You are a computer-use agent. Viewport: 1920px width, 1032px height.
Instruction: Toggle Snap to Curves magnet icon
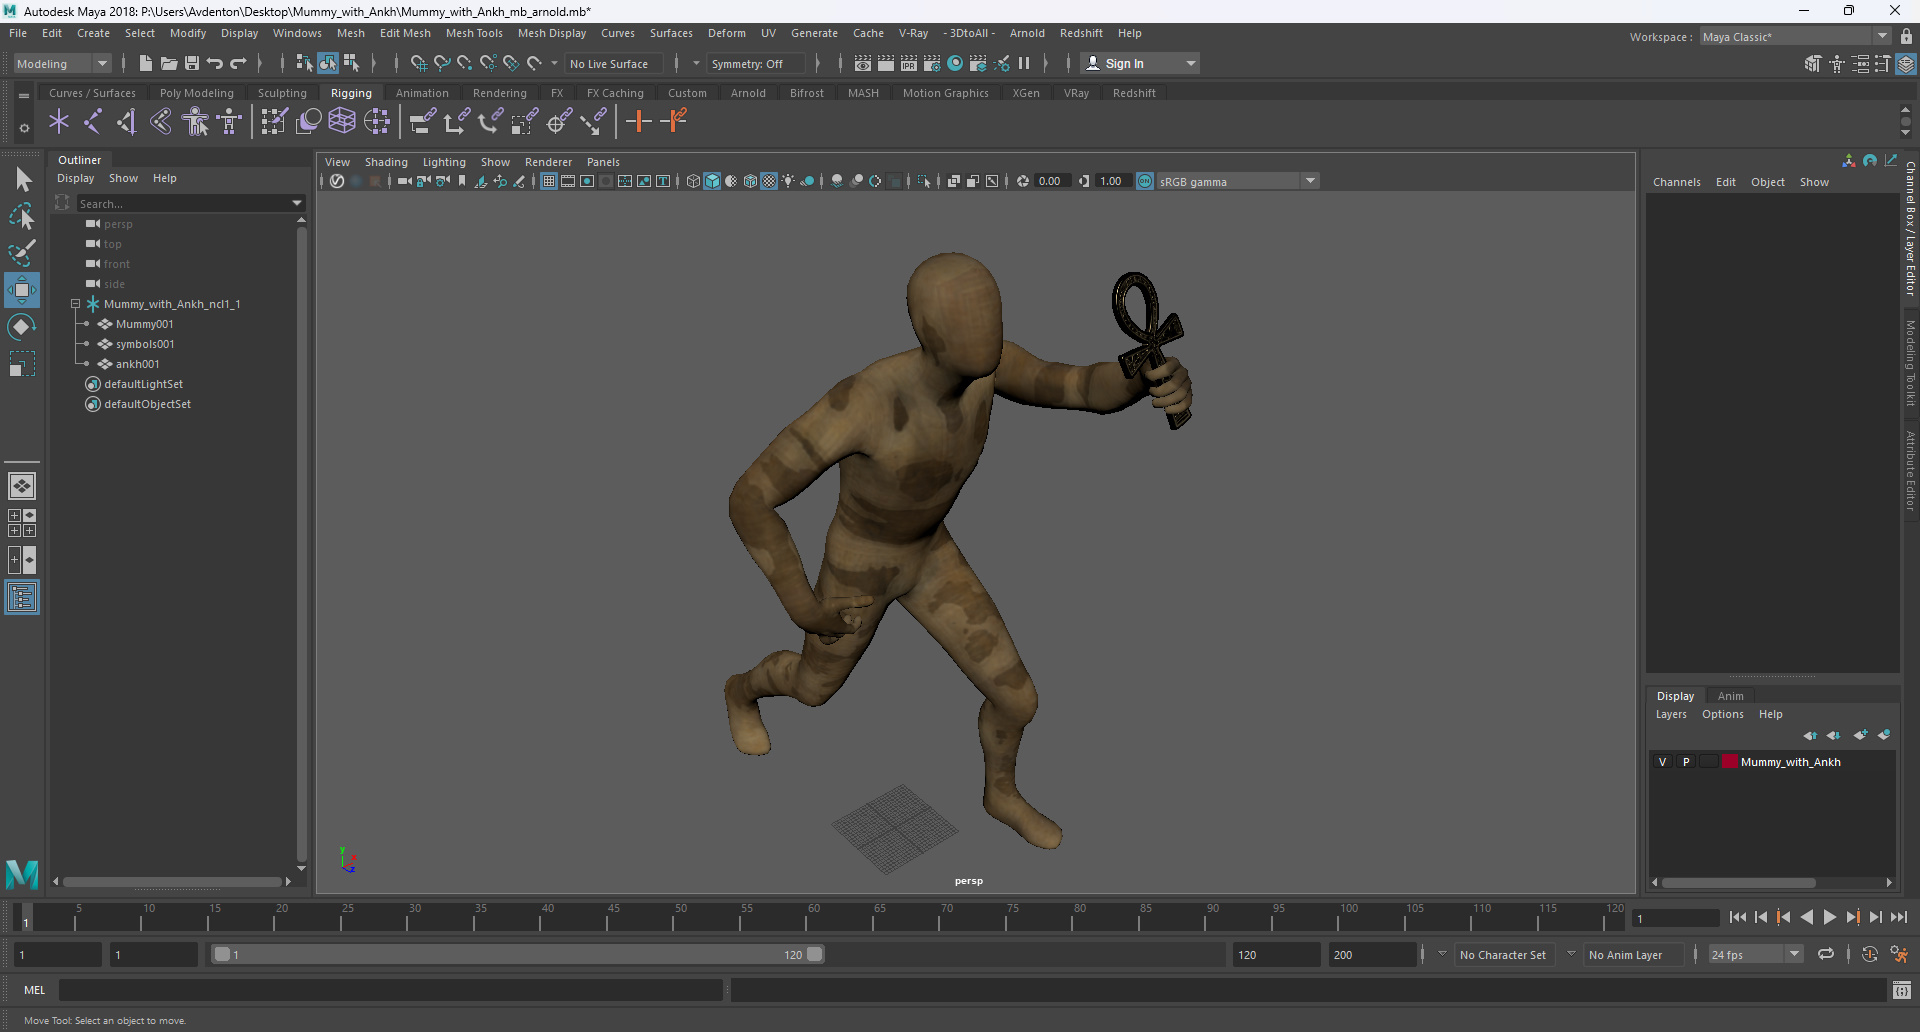tap(442, 63)
